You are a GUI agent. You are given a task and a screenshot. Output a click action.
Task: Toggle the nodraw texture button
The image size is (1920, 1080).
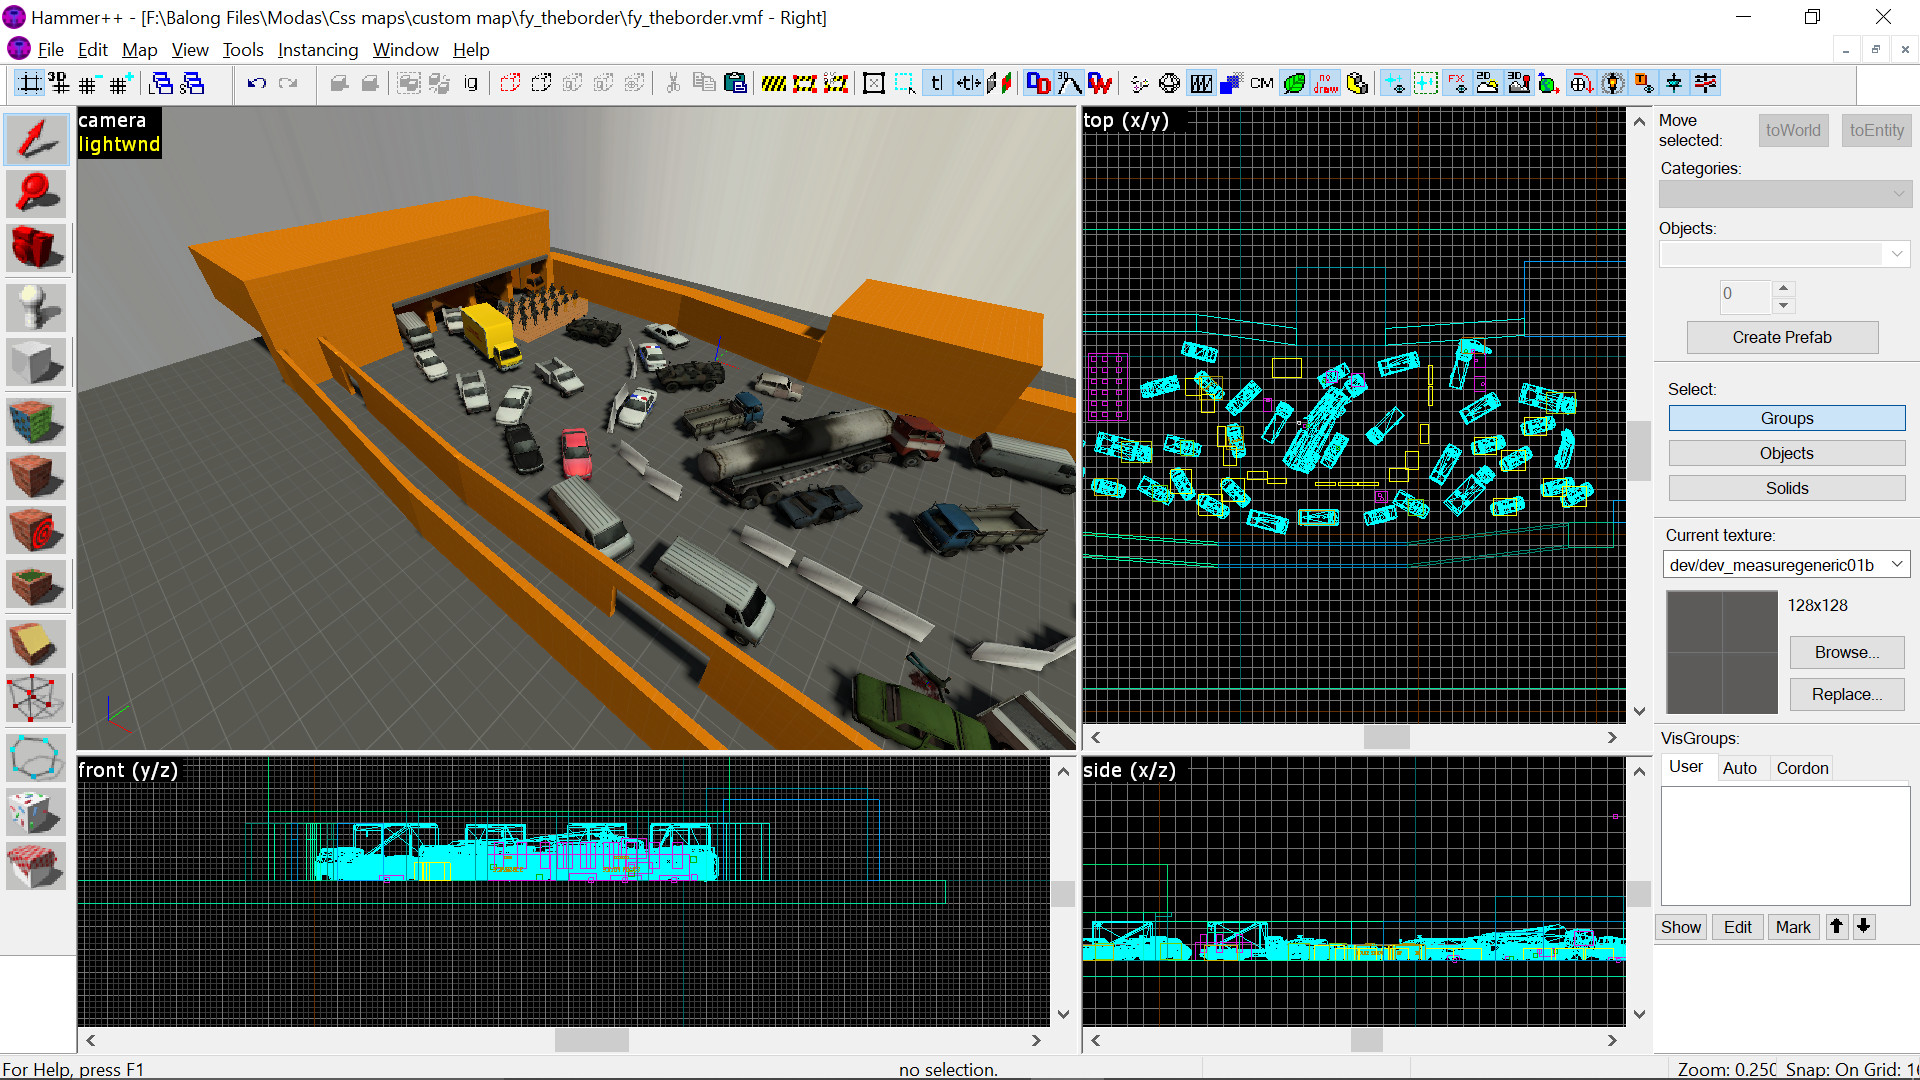1325,83
